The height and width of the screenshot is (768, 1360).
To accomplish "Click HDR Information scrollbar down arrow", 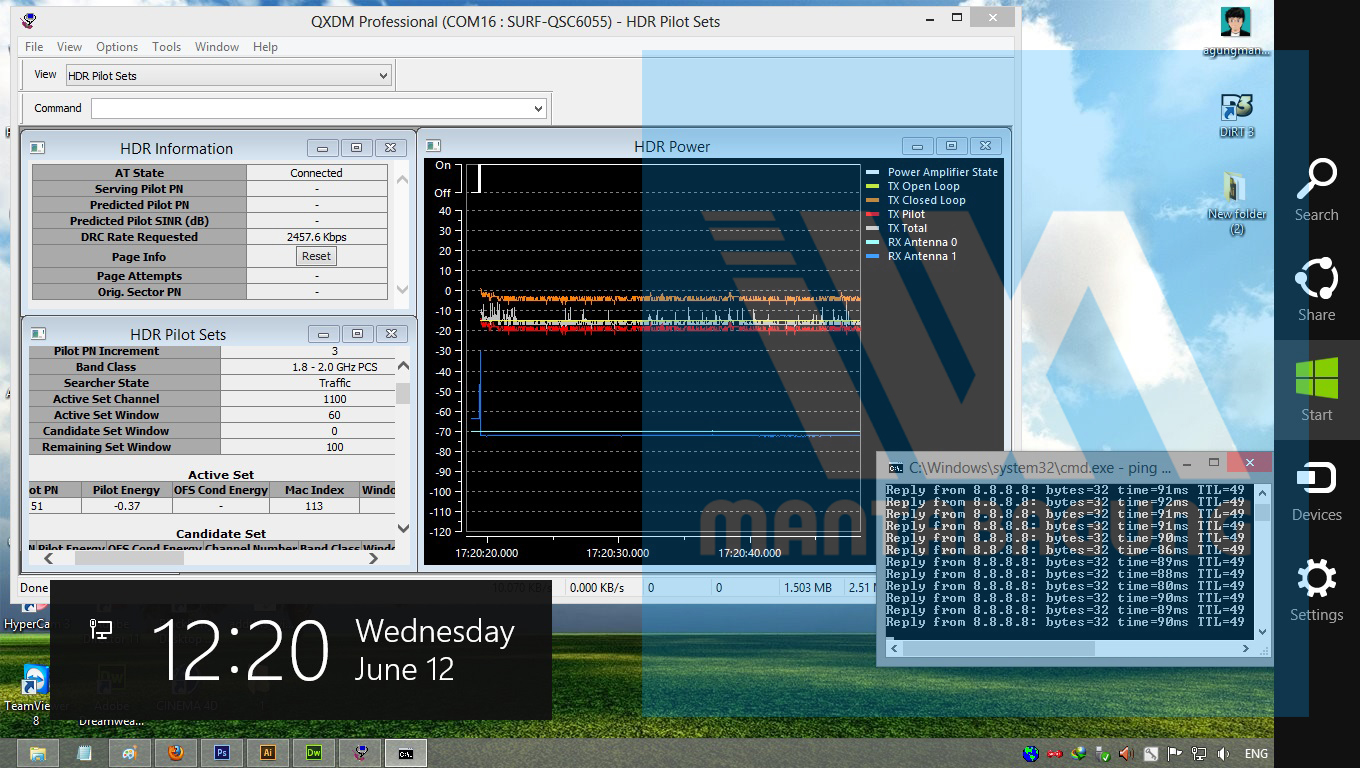I will click(x=402, y=290).
